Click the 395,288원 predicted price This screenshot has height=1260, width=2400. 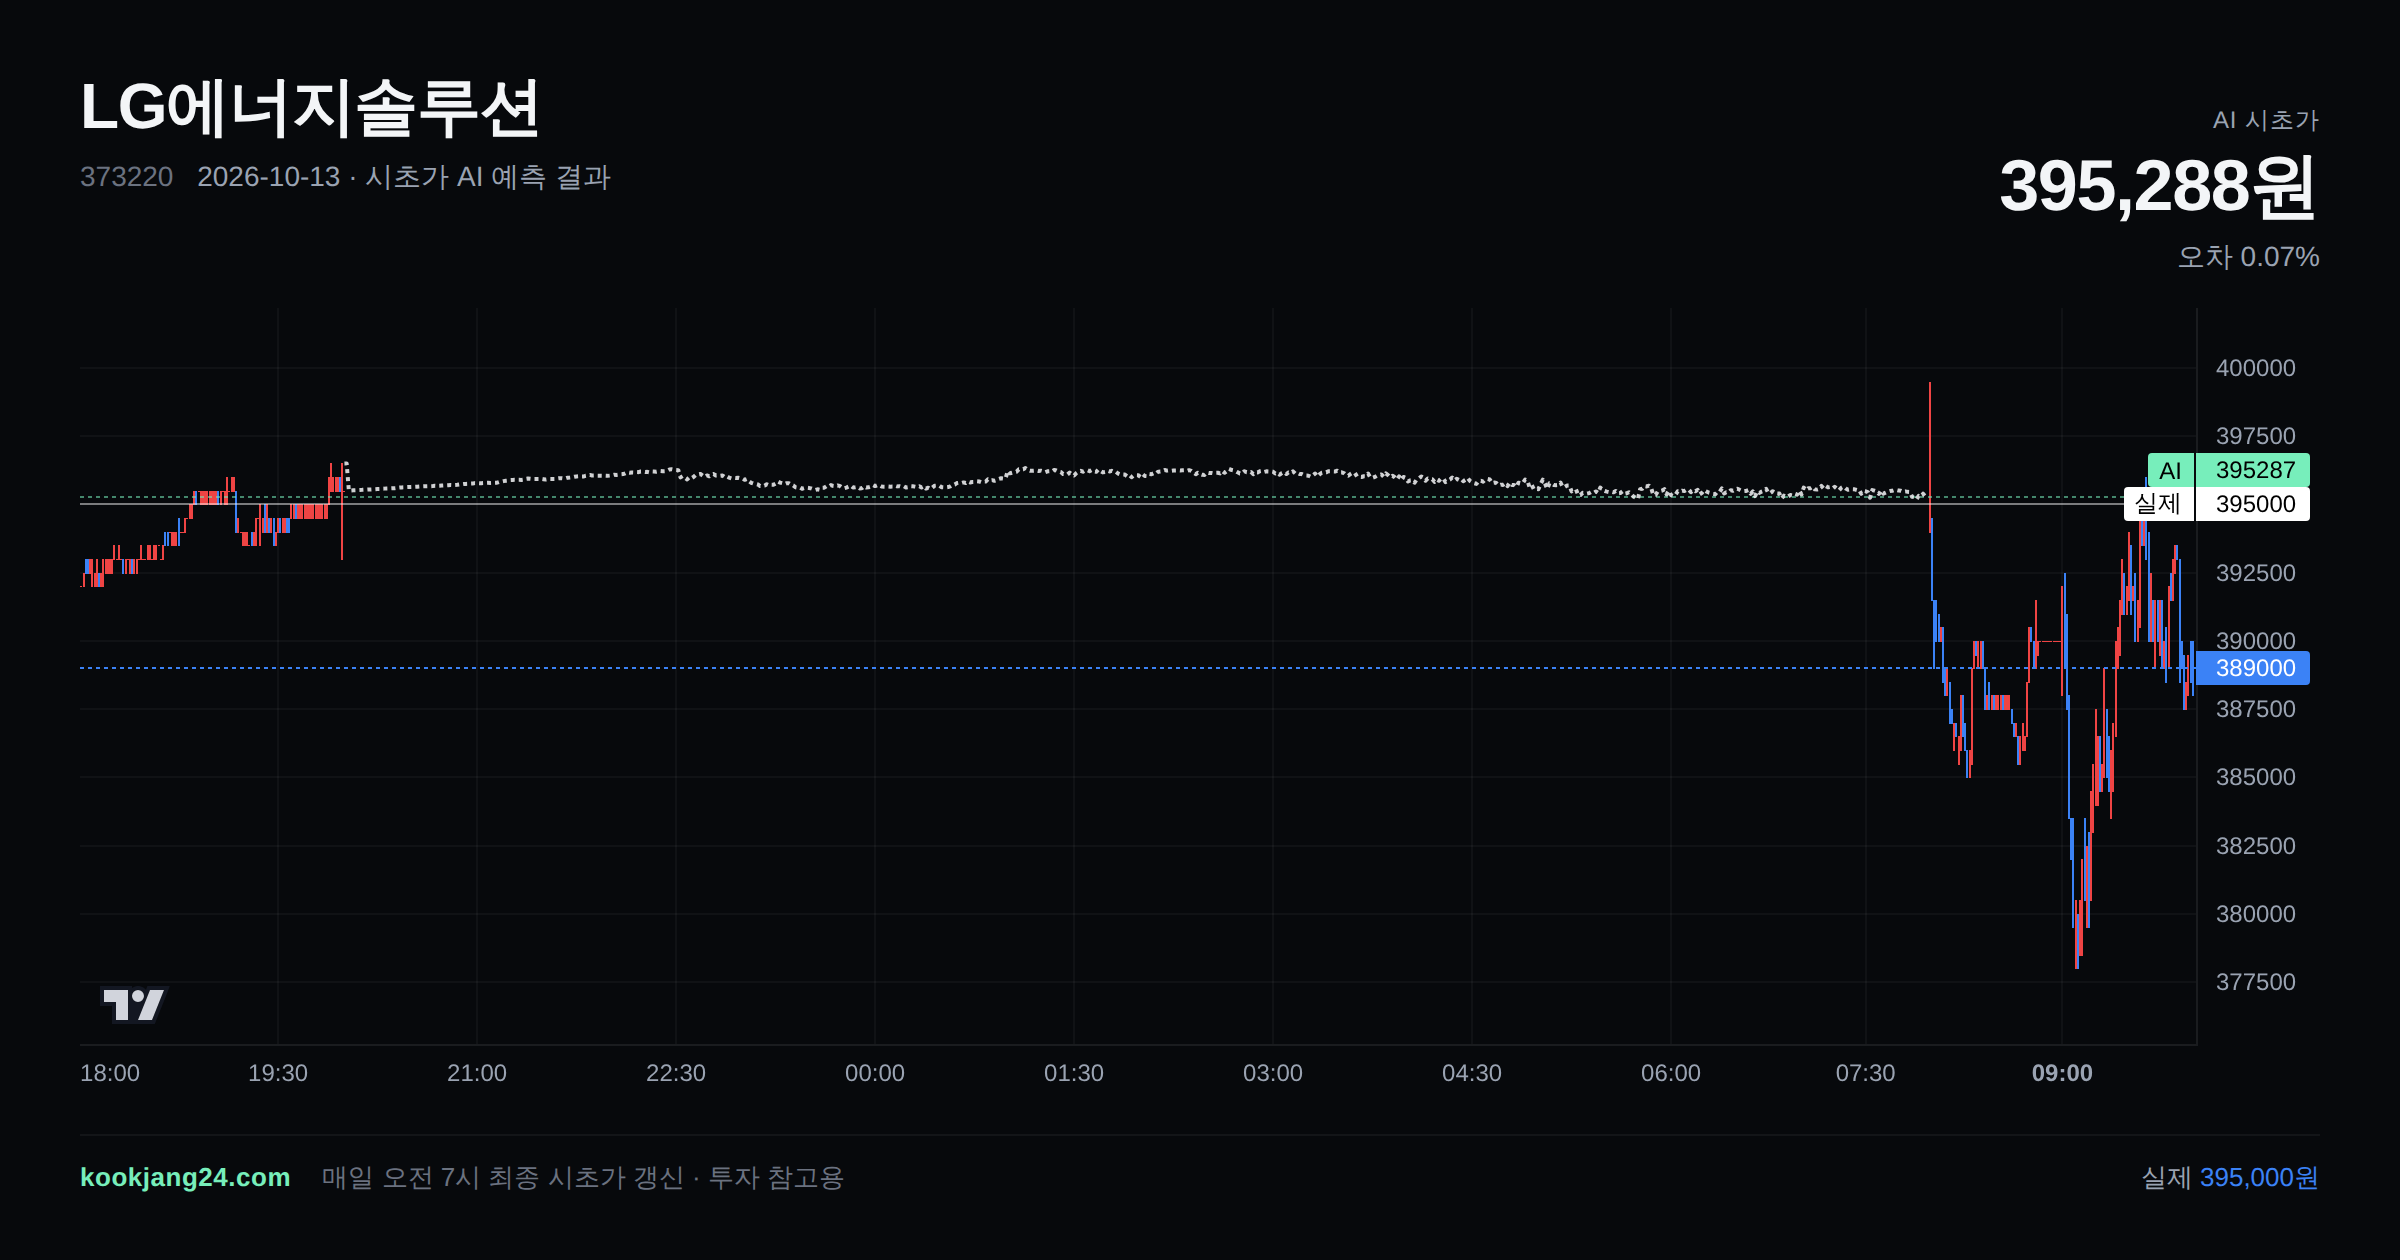tap(2158, 186)
